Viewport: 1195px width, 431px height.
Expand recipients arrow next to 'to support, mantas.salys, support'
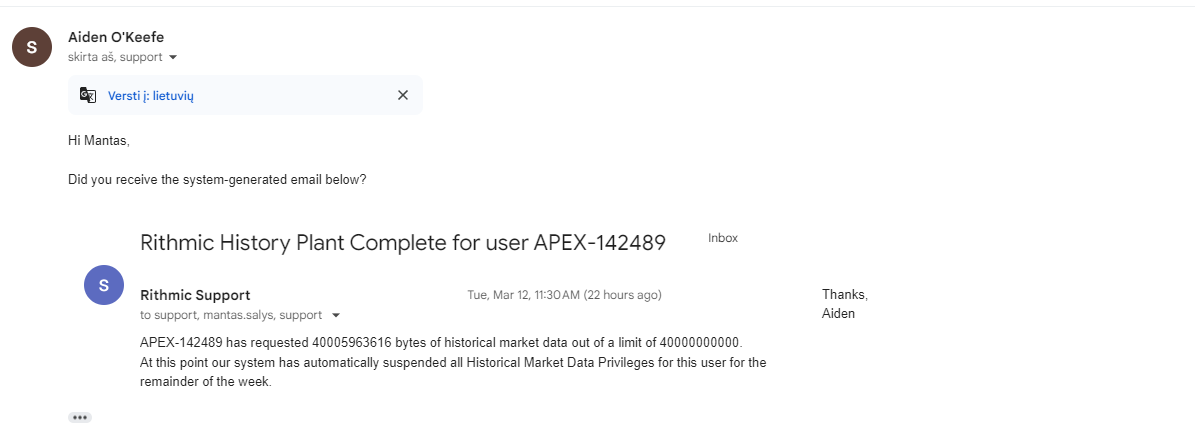click(336, 315)
